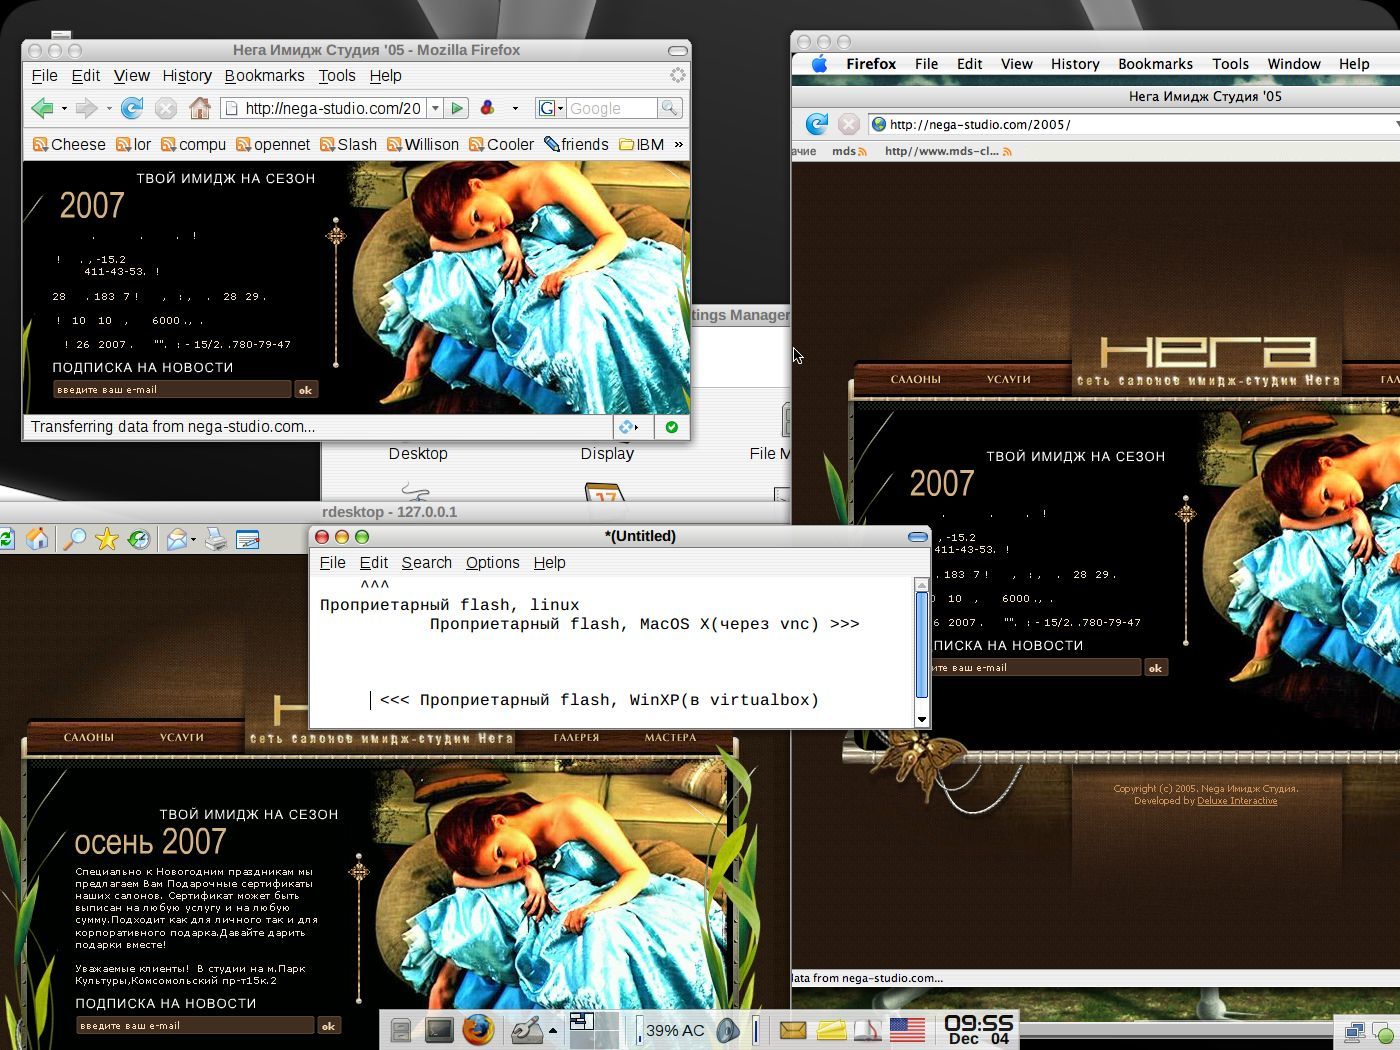Open the Back history dropdown arrow
This screenshot has height=1050, width=1400.
pos(64,108)
